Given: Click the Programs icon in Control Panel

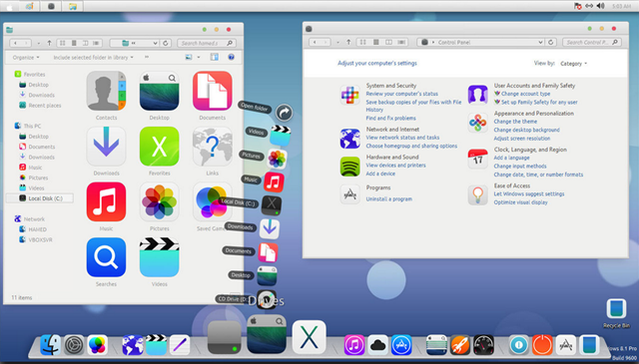Looking at the screenshot, I should point(350,194).
